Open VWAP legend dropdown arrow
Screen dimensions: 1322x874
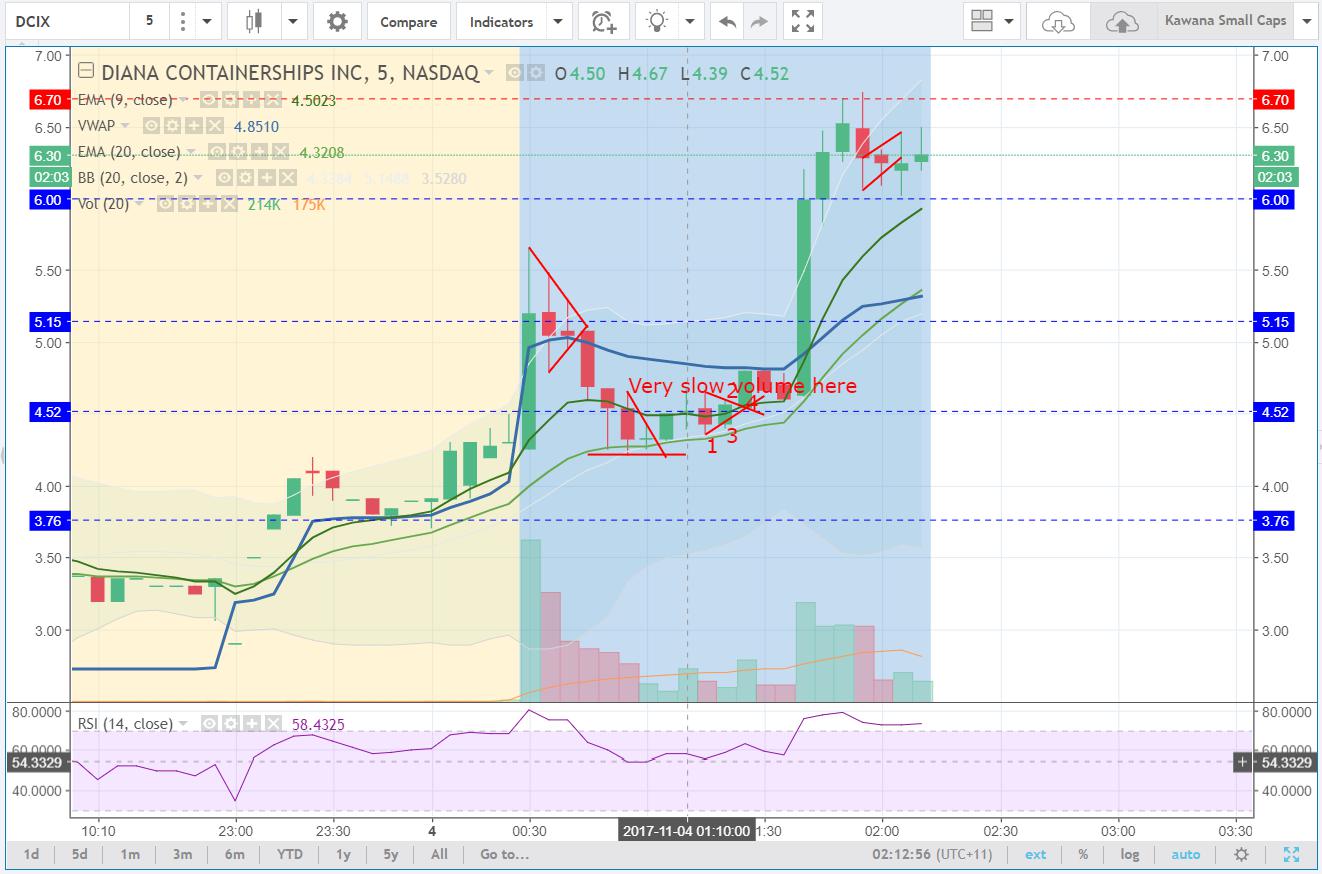pos(125,126)
